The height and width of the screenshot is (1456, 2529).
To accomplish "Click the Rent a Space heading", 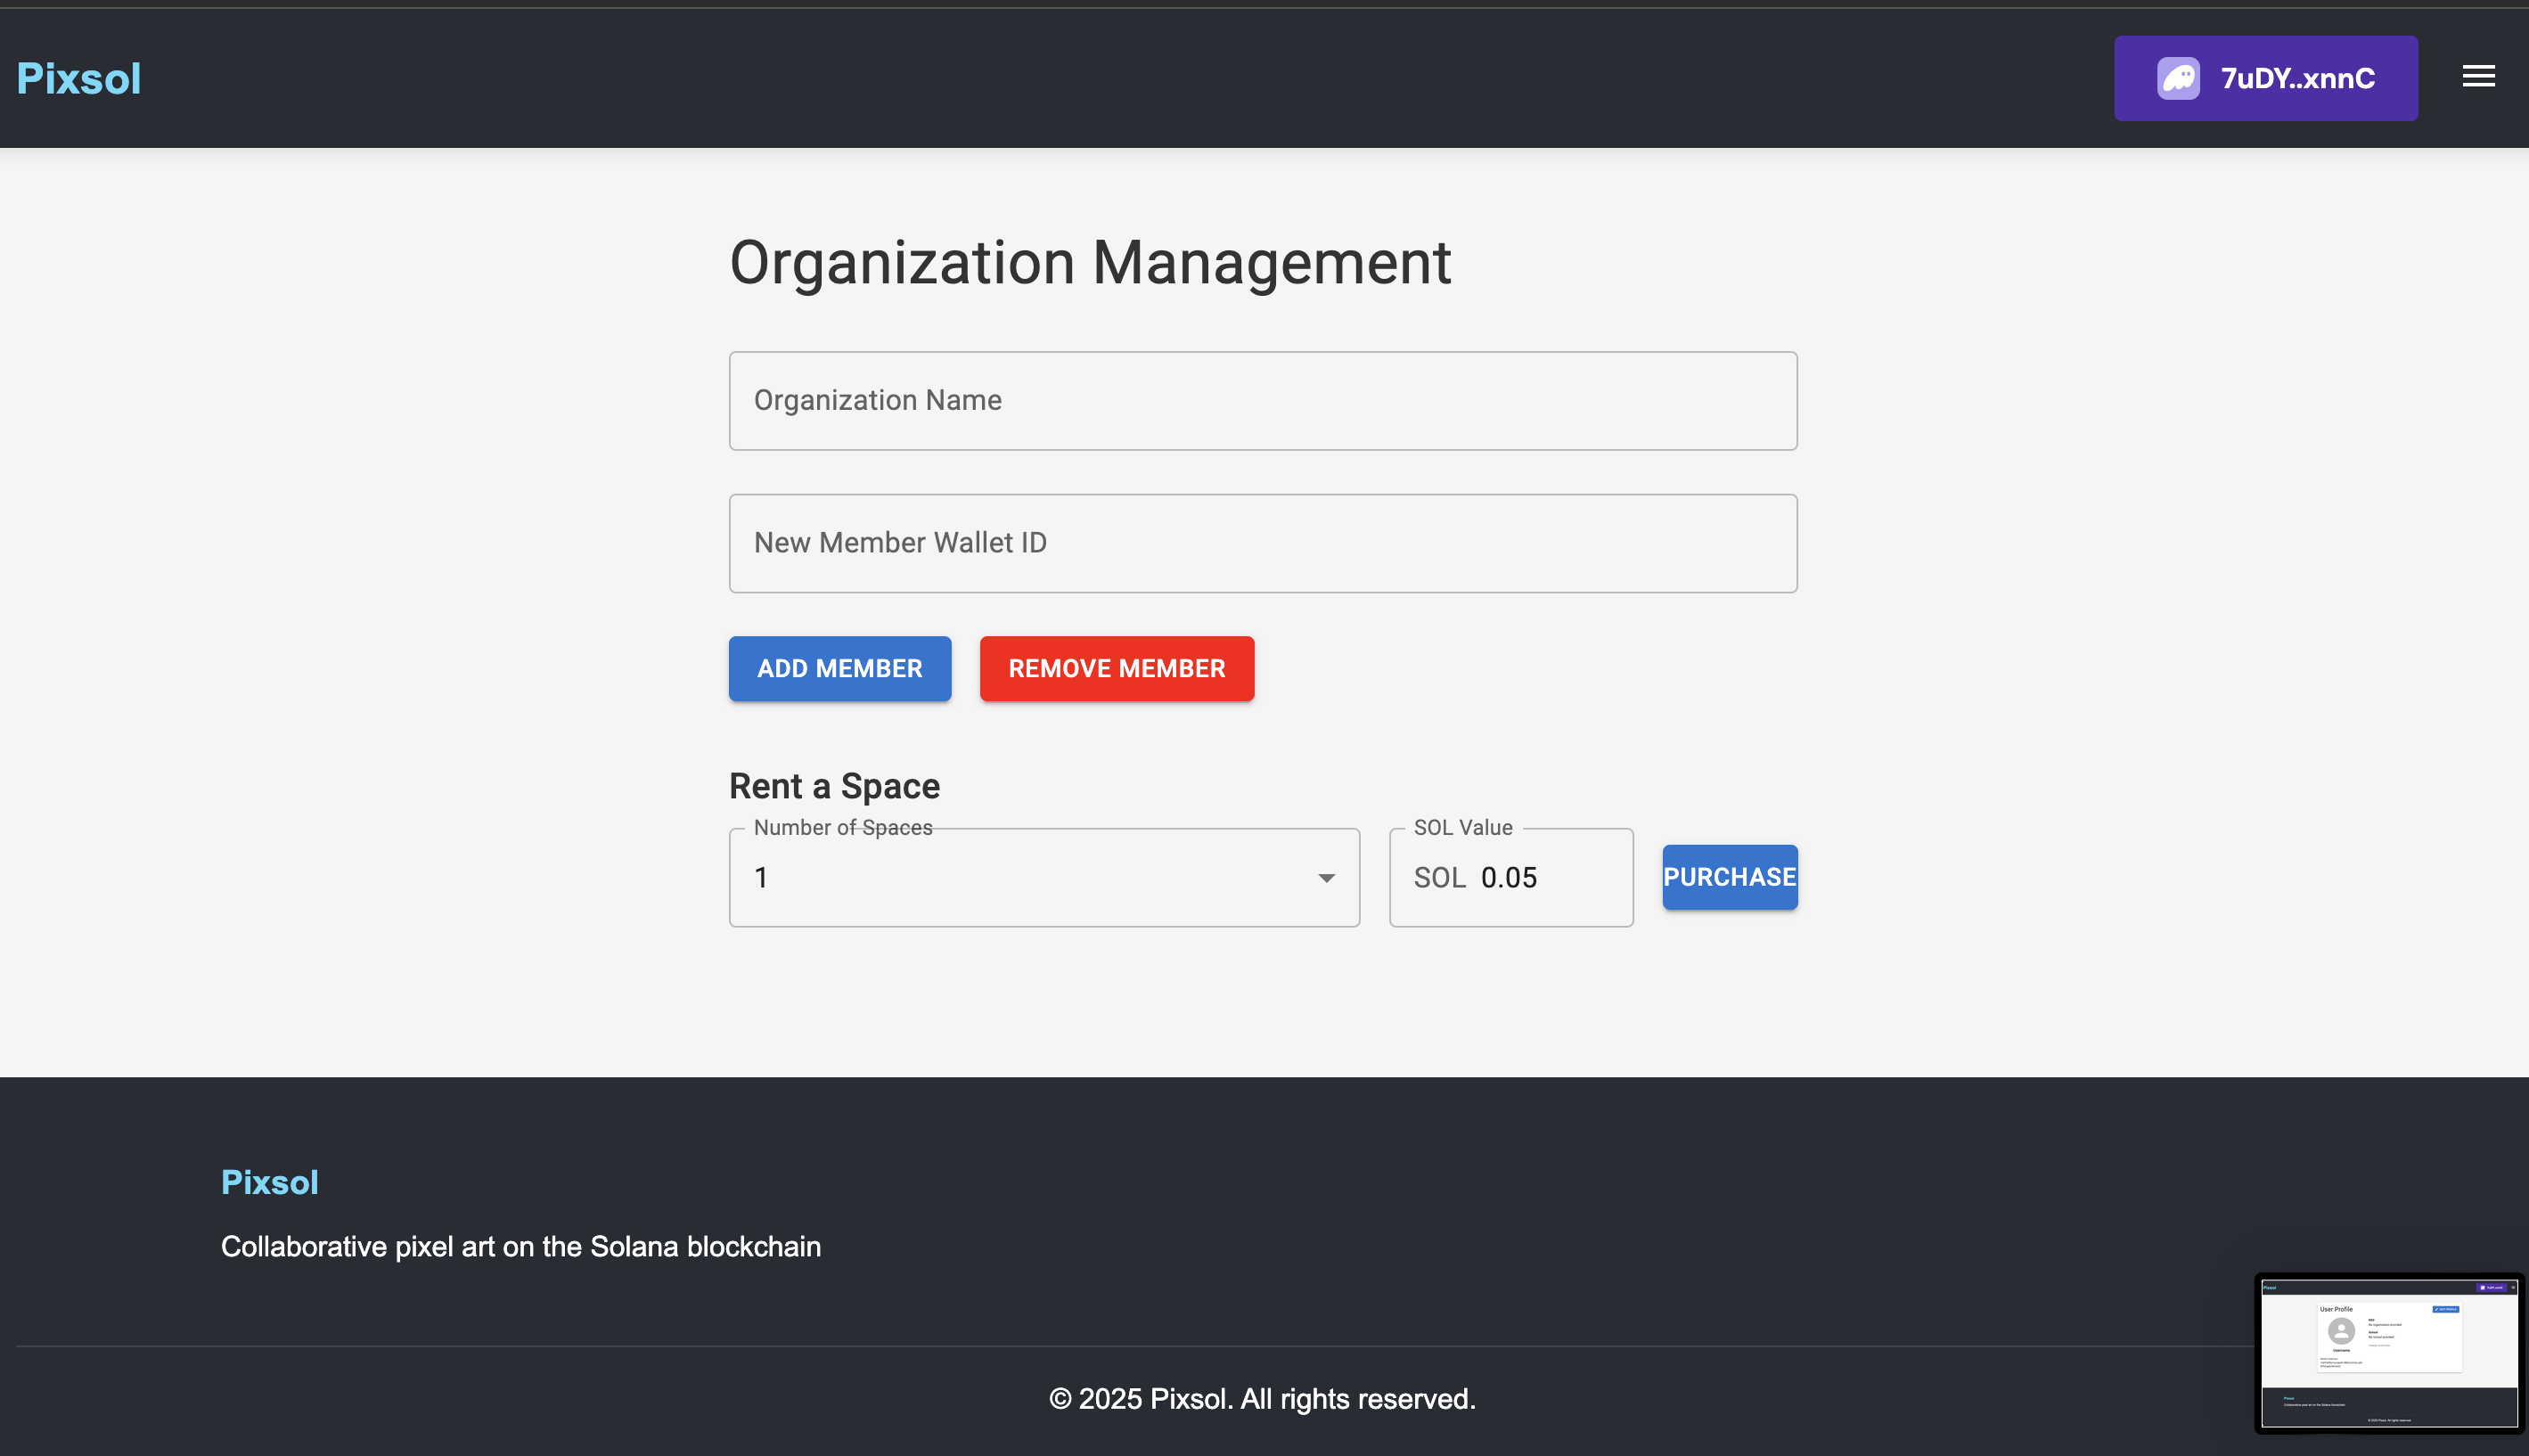I will [x=834, y=786].
